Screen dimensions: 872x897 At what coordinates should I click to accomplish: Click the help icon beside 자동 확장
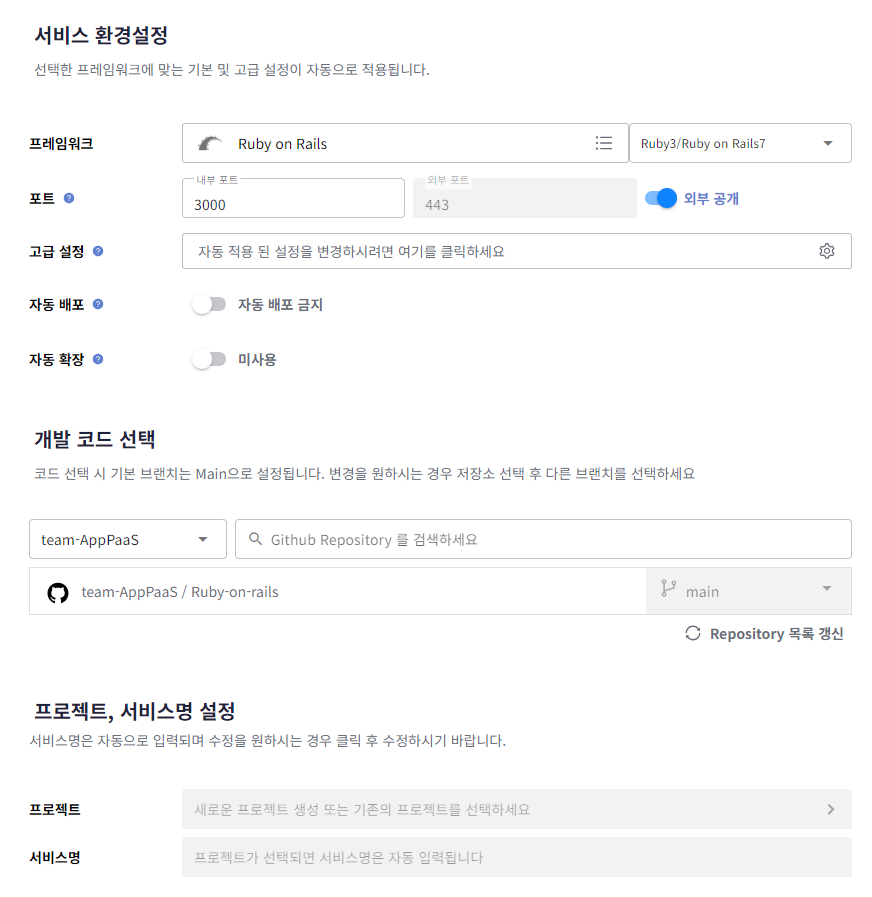pyautogui.click(x=98, y=359)
